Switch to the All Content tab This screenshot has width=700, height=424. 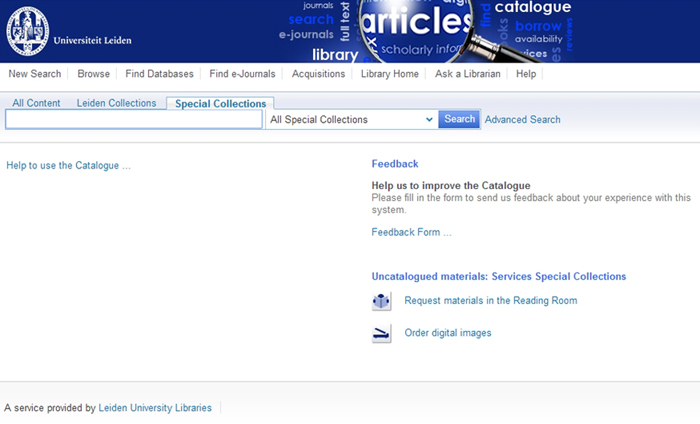(36, 103)
